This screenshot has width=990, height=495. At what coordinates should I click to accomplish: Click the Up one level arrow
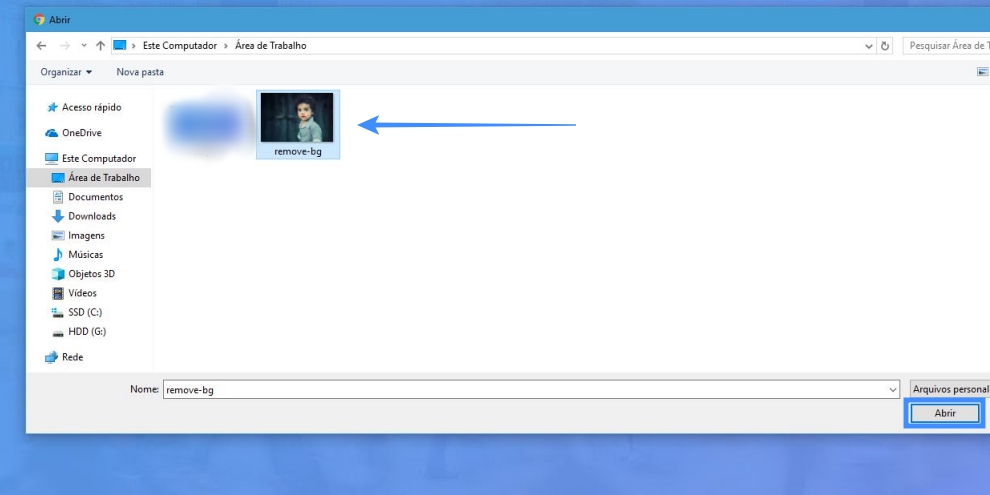pos(100,46)
